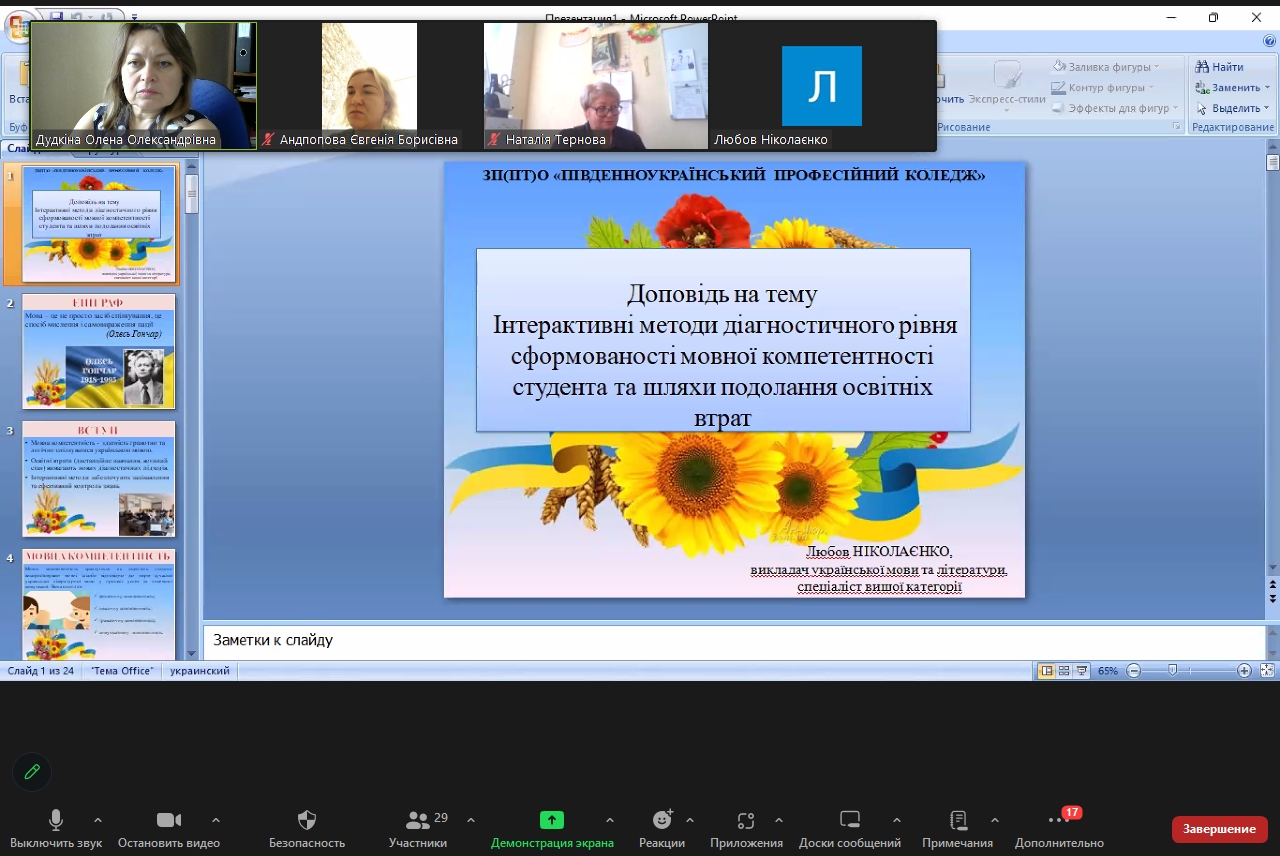Image resolution: width=1280 pixels, height=856 pixels.
Task: Expand arrow next to Приложения
Action: click(x=779, y=820)
